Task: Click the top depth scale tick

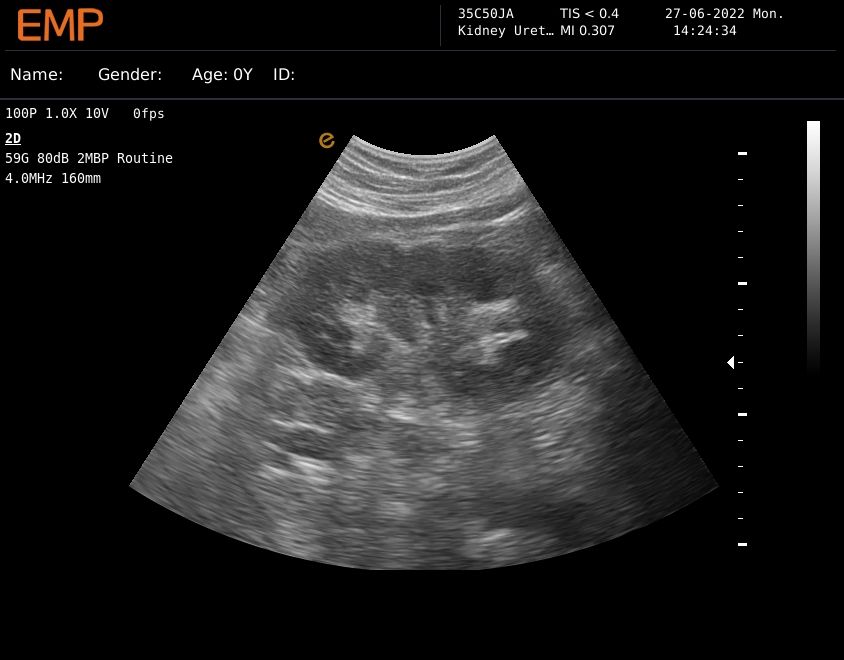Action: pyautogui.click(x=742, y=154)
